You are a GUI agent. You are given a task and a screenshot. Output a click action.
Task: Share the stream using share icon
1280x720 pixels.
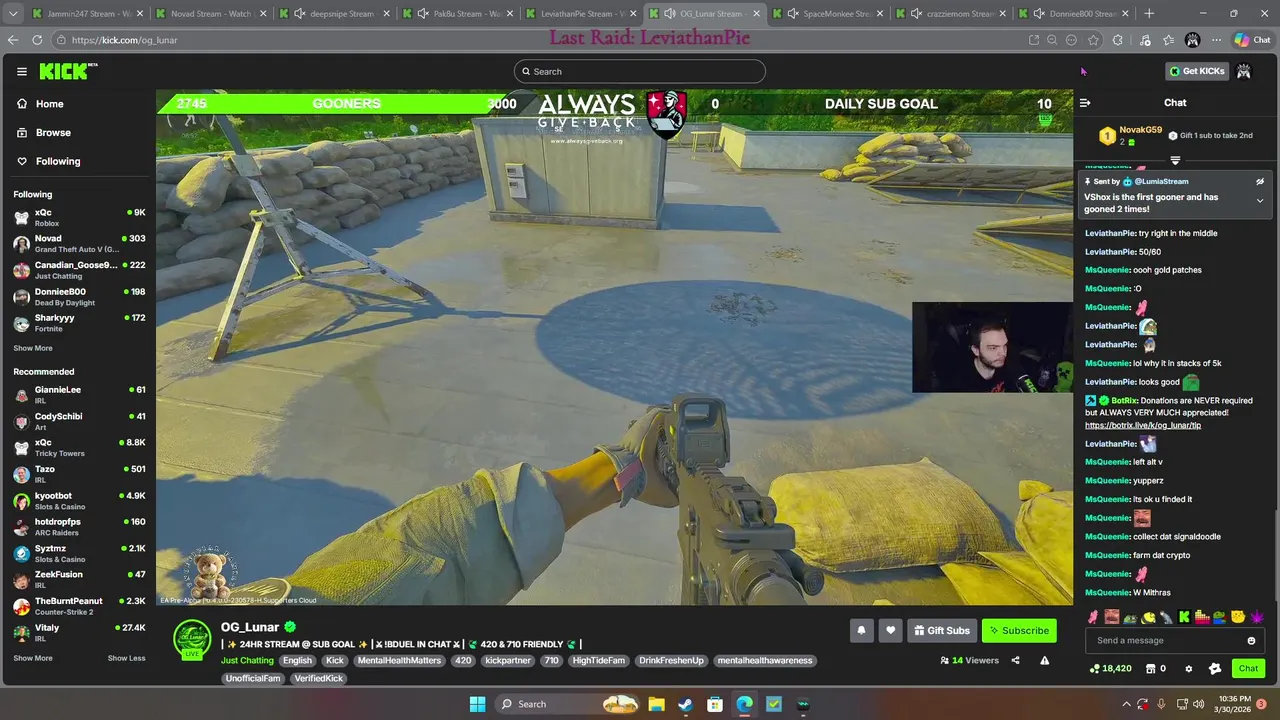(1015, 660)
